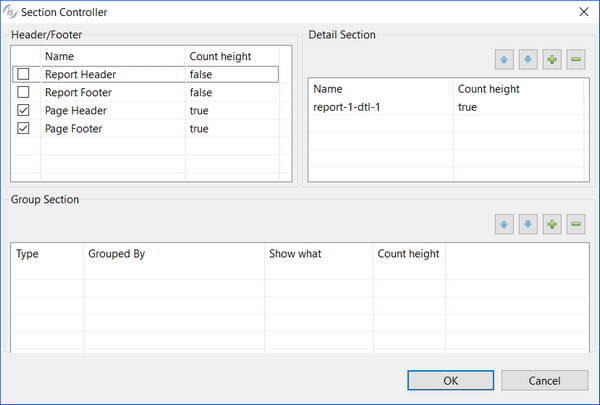Dismiss dialog with Cancel button

[545, 381]
